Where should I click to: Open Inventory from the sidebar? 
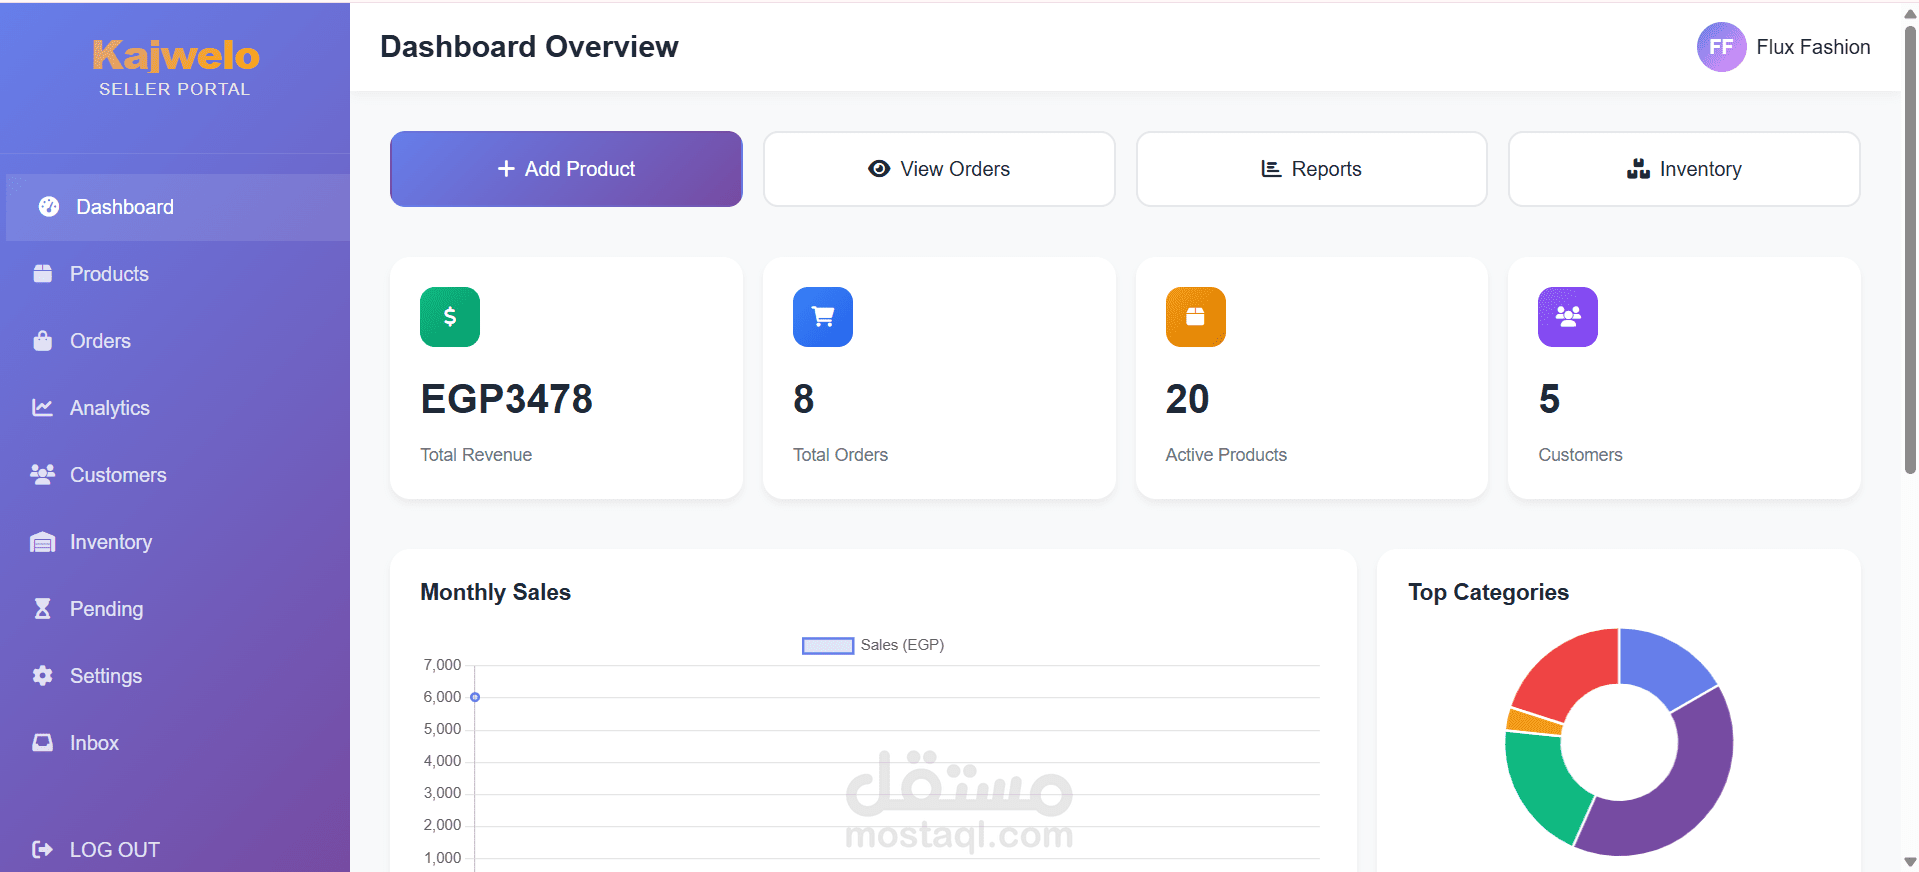tap(175, 542)
